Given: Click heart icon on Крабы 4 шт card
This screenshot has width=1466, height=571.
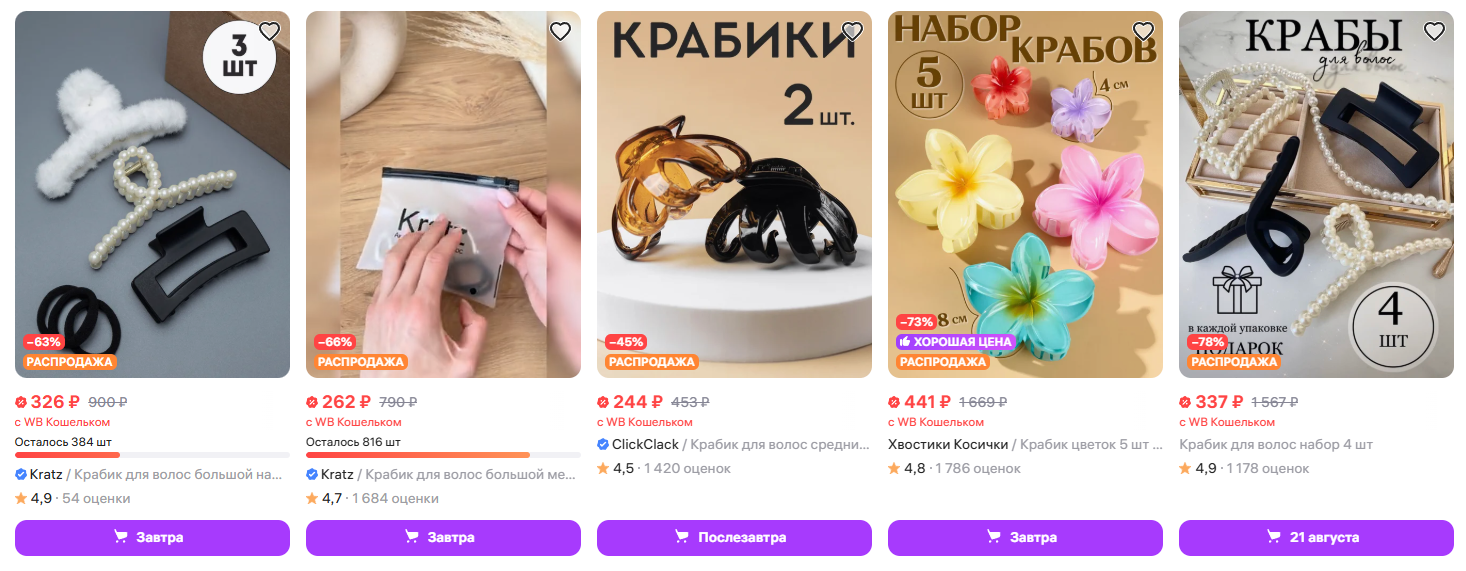Looking at the screenshot, I should pos(1433,31).
